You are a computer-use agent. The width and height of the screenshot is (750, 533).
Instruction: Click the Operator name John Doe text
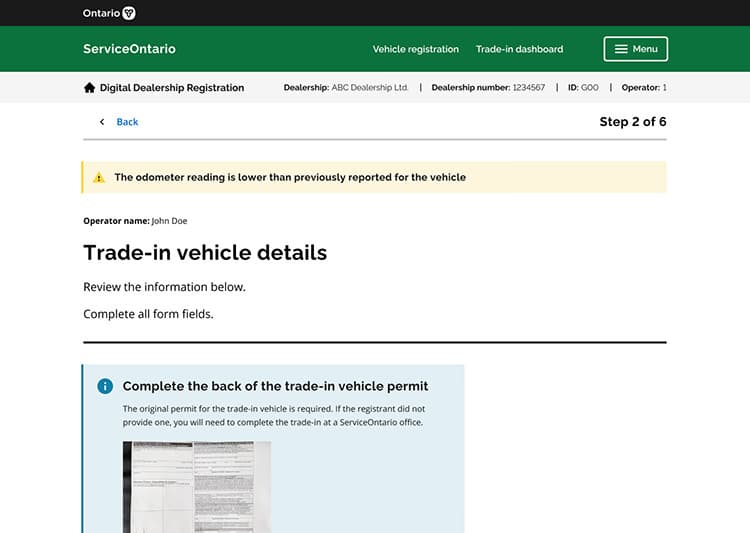coord(135,221)
